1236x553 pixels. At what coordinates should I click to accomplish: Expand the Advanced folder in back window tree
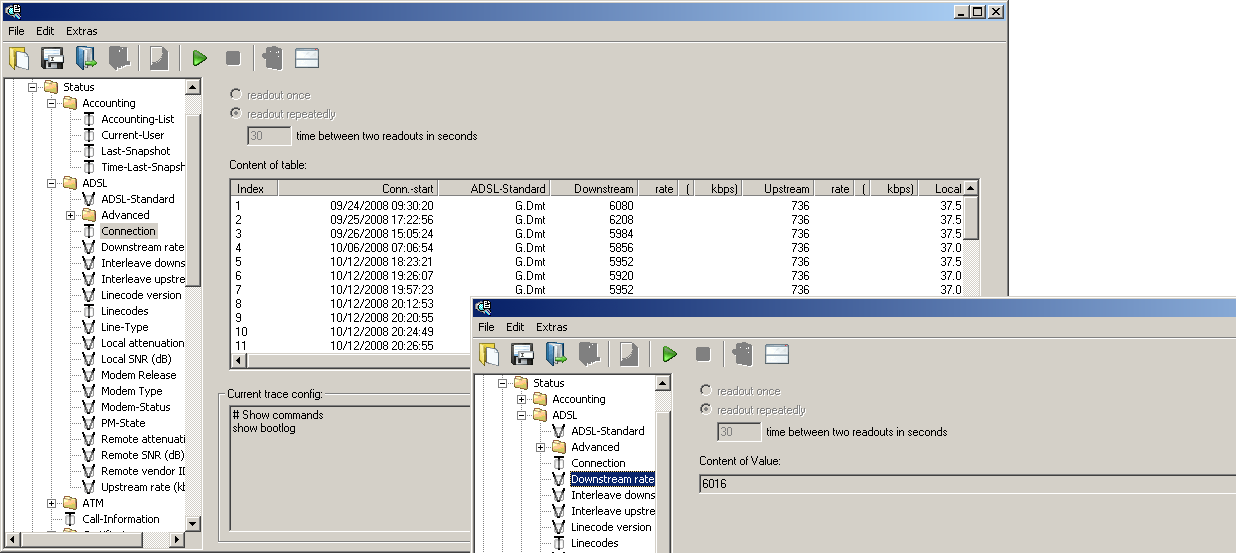pos(71,215)
